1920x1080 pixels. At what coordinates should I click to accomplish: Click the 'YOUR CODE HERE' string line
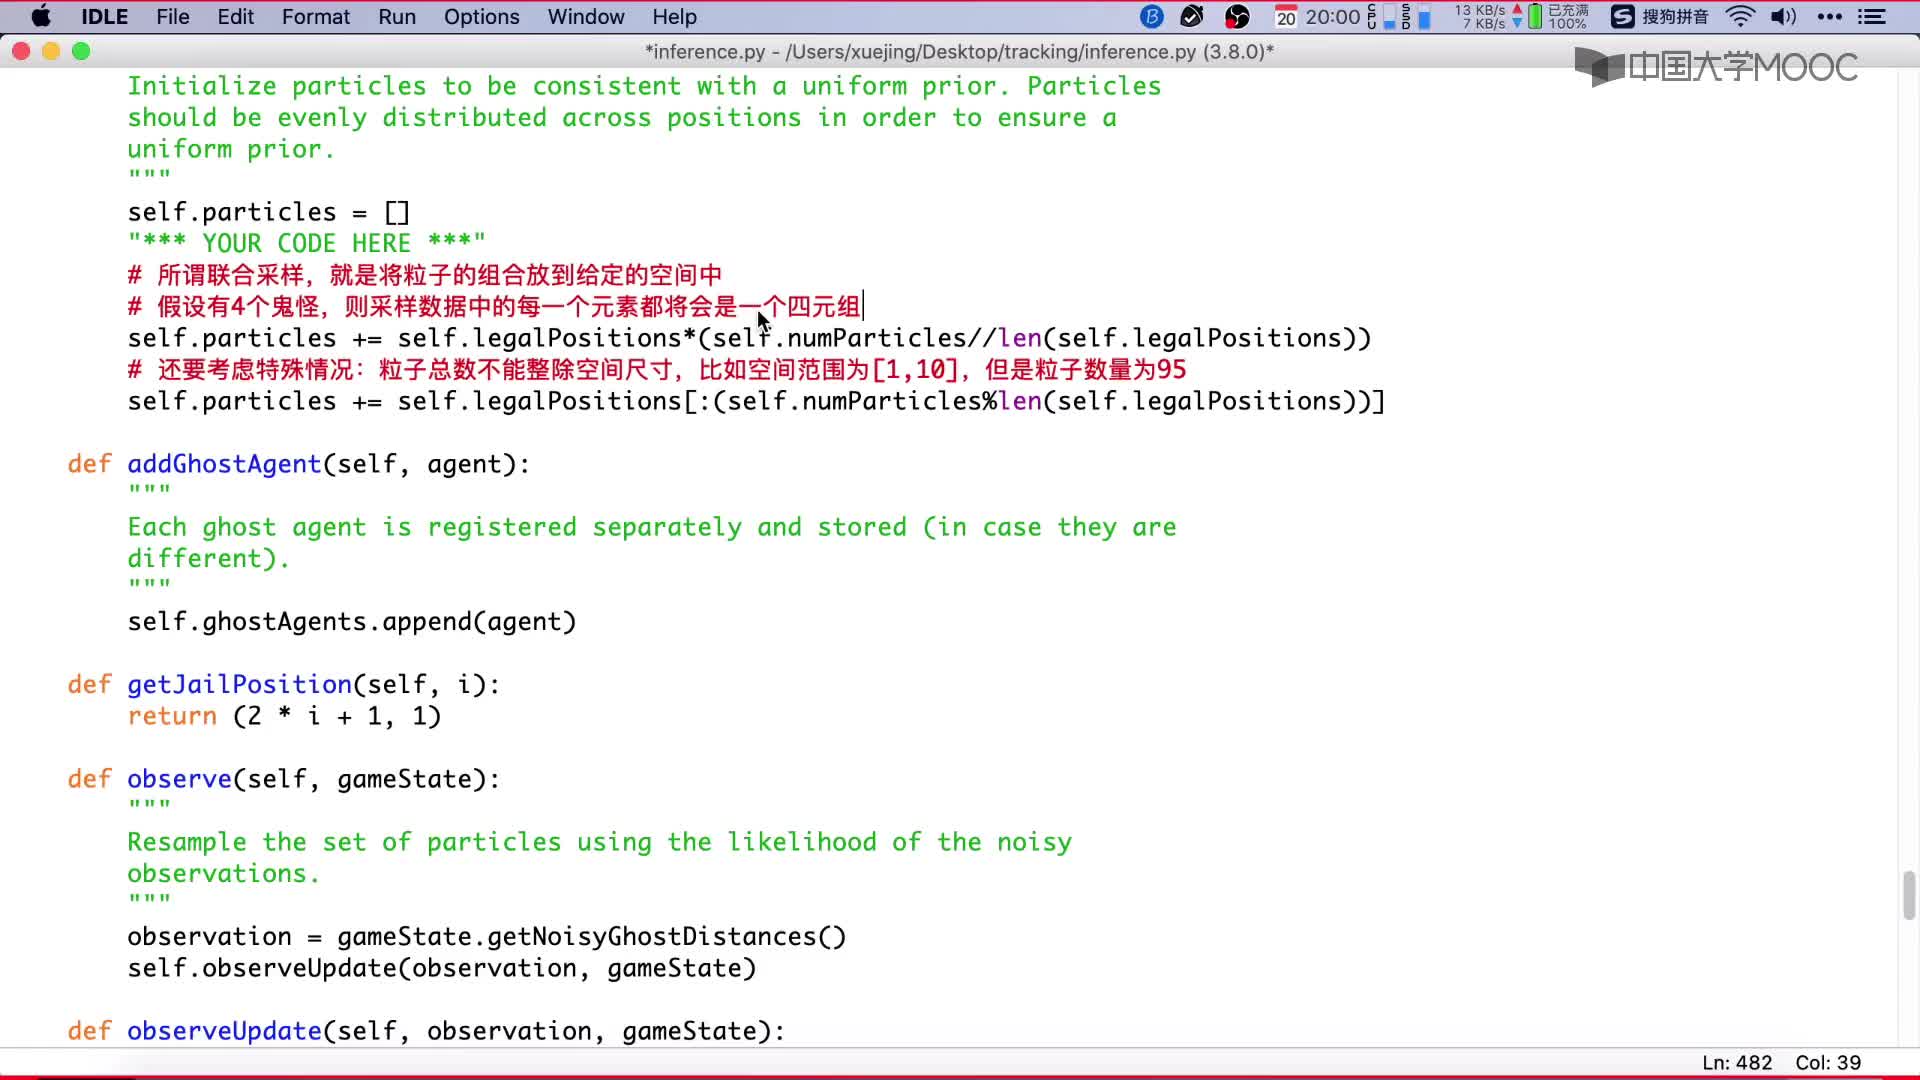click(306, 243)
